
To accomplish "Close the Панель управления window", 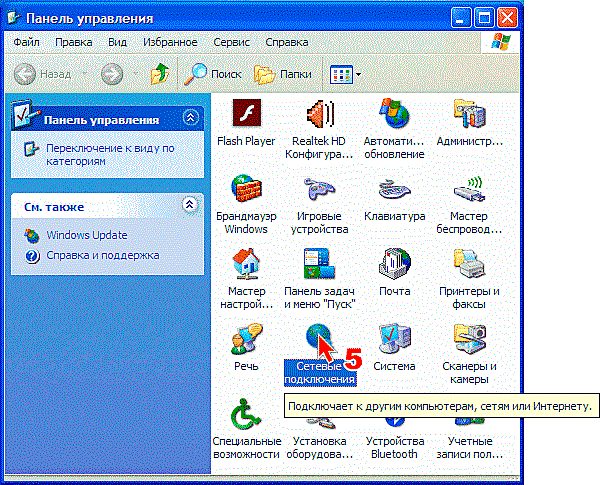I will (x=507, y=18).
